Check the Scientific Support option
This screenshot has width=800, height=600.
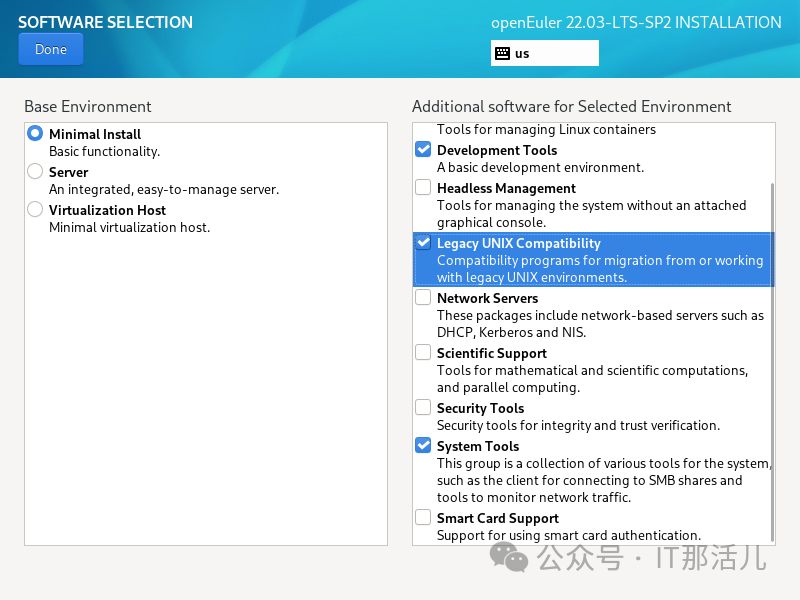point(423,353)
